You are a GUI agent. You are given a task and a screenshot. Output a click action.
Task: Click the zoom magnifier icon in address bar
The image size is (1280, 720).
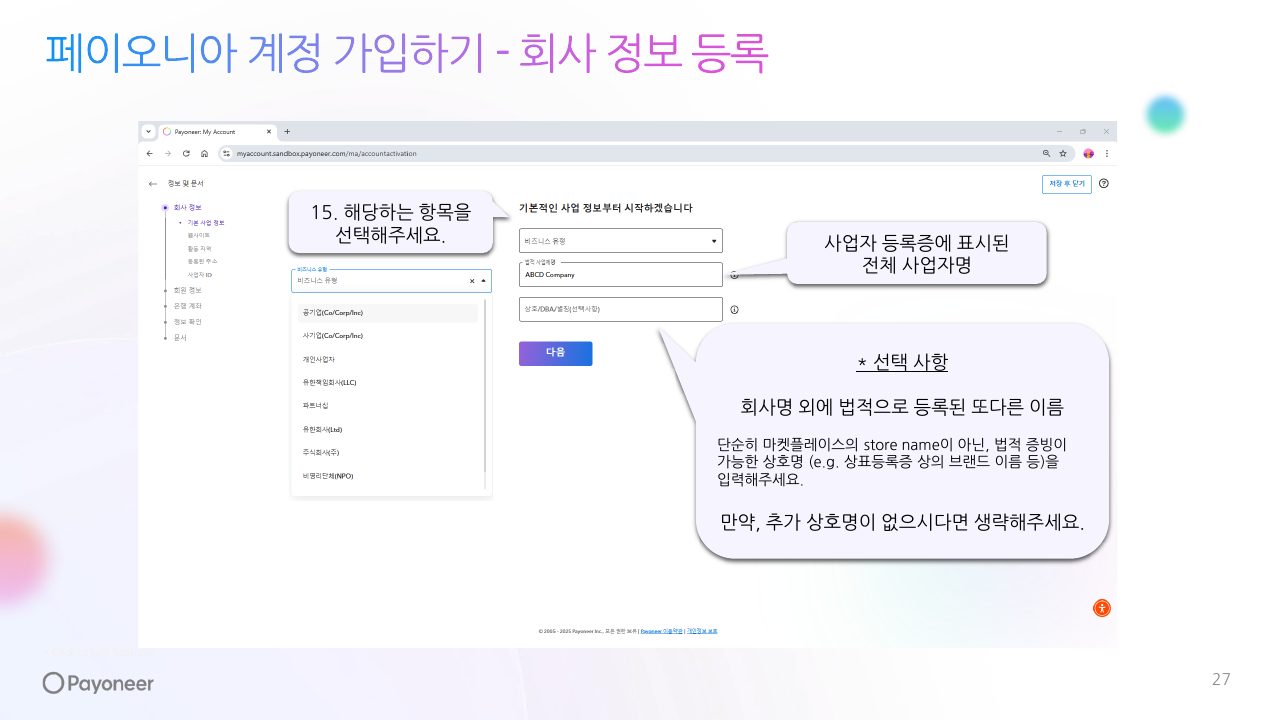1046,153
